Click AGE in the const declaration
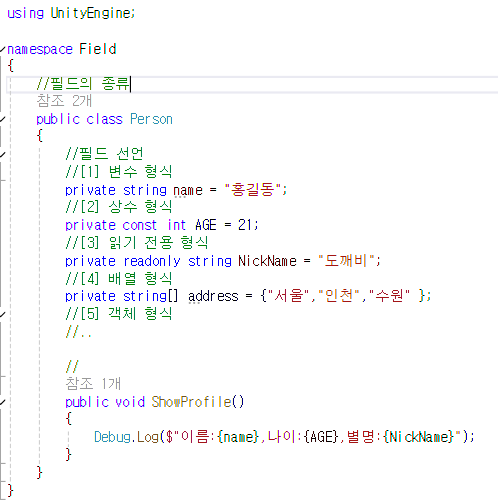This screenshot has height=503, width=498. coord(206,225)
